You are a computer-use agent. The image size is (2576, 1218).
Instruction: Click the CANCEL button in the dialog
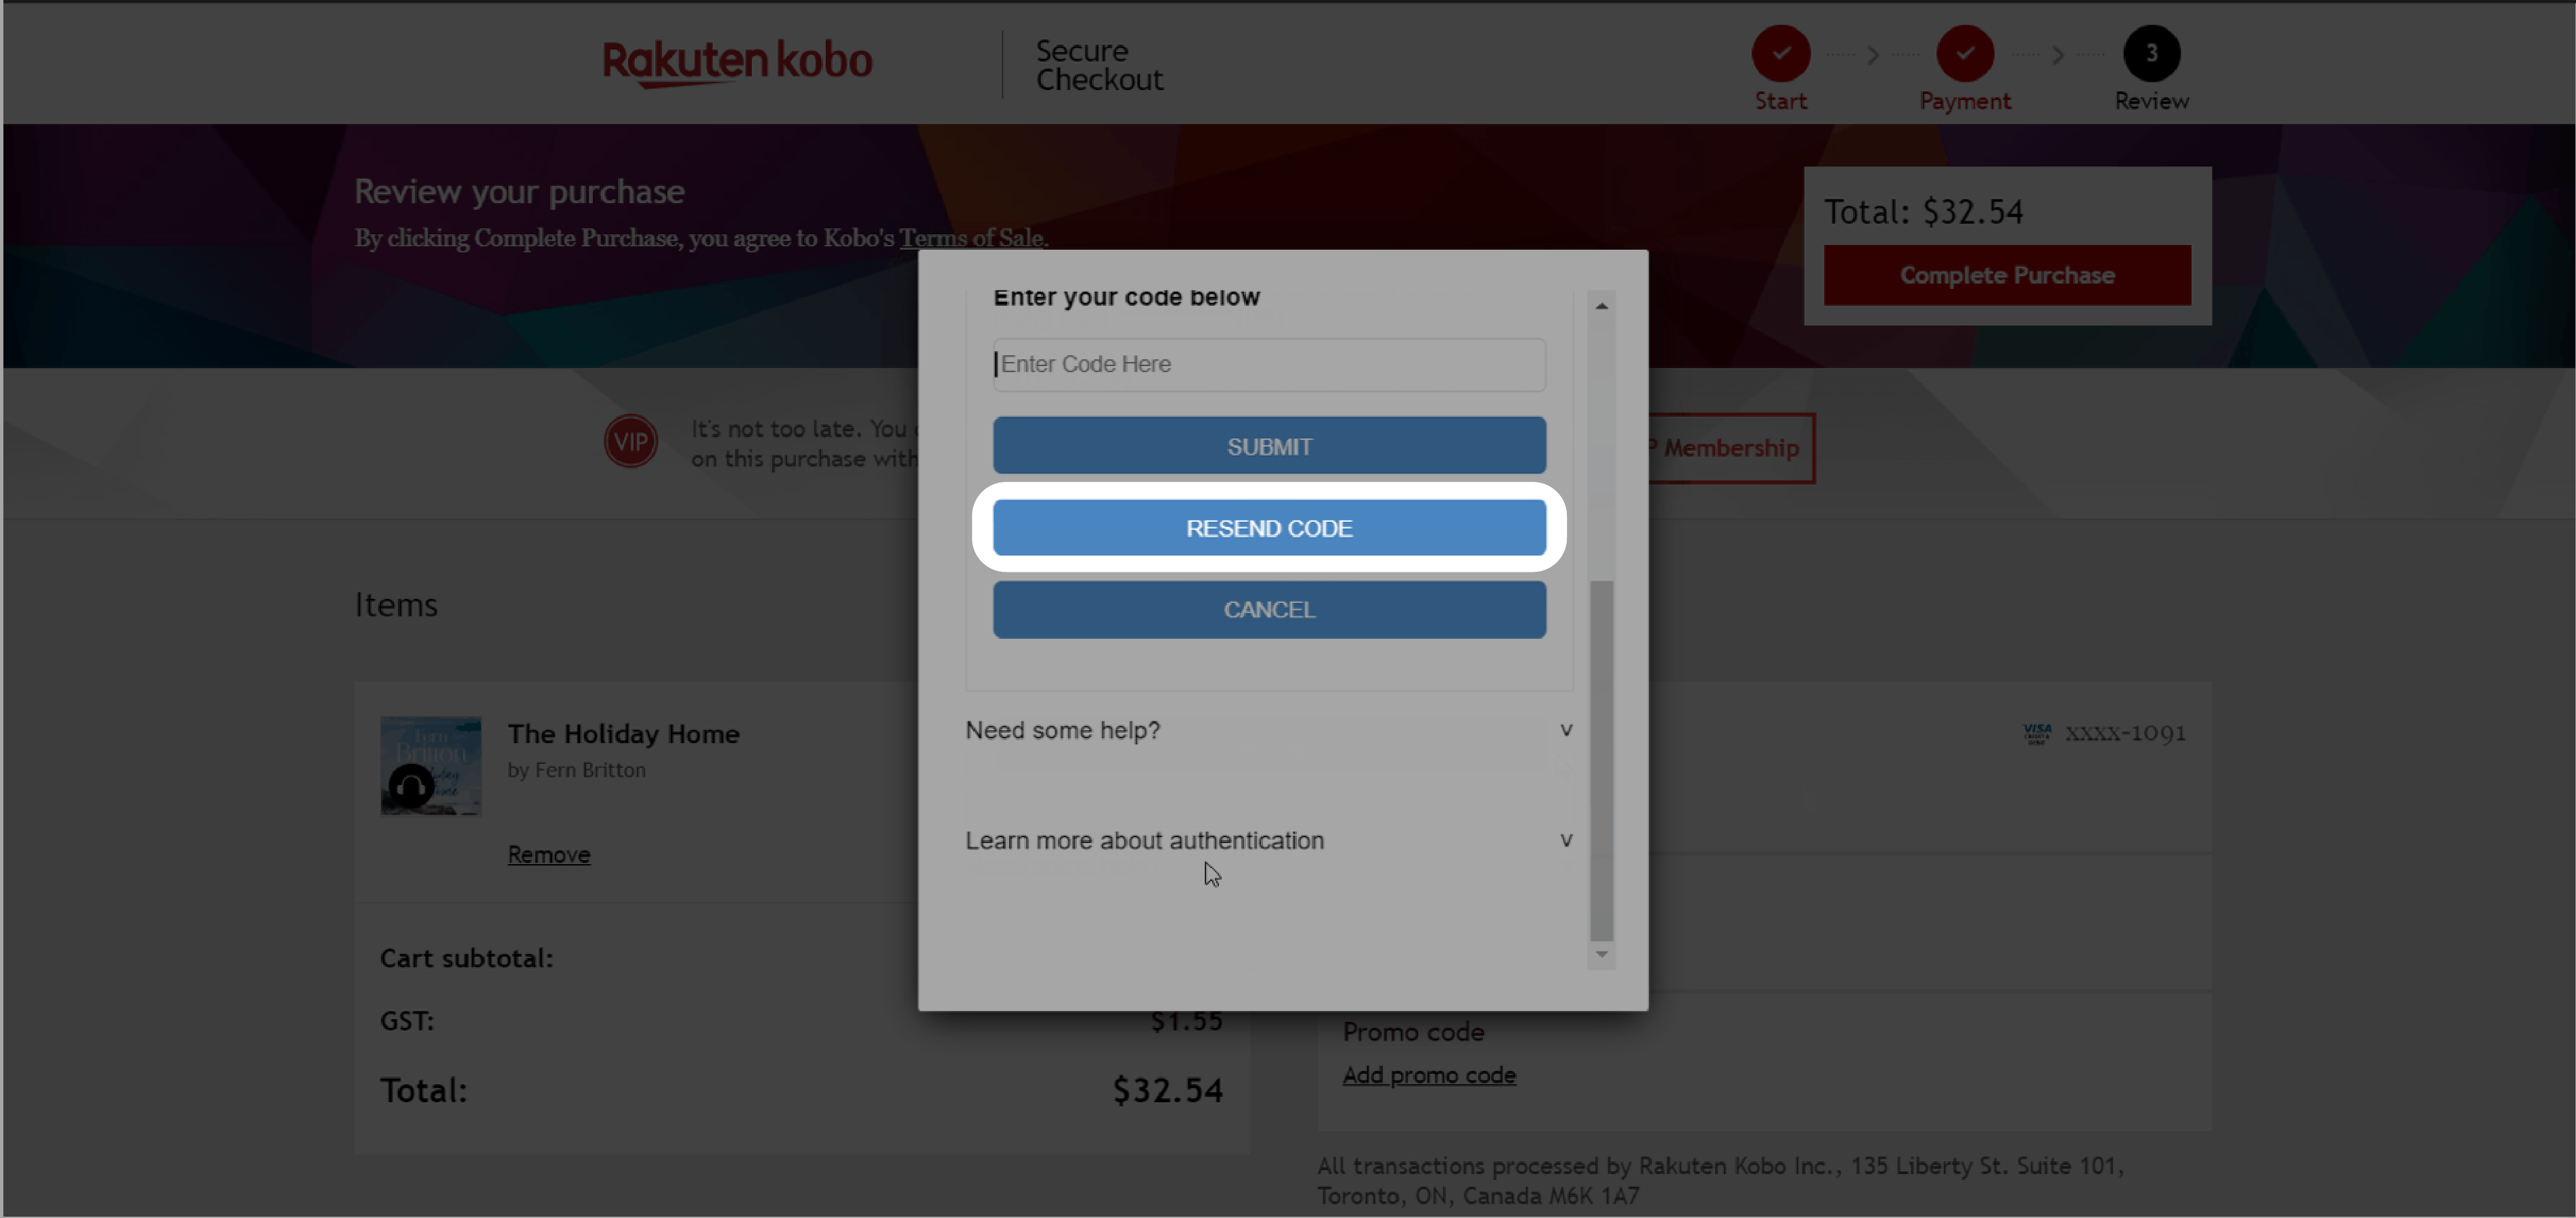pyautogui.click(x=1270, y=609)
